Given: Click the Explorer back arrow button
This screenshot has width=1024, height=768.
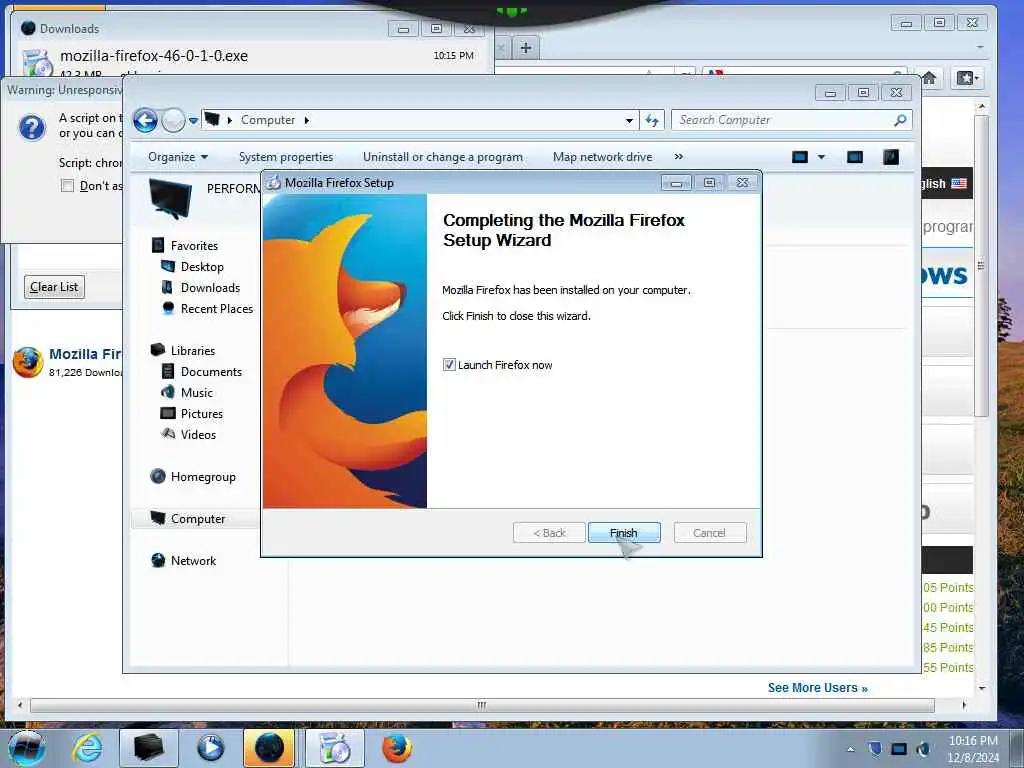Looking at the screenshot, I should [145, 120].
